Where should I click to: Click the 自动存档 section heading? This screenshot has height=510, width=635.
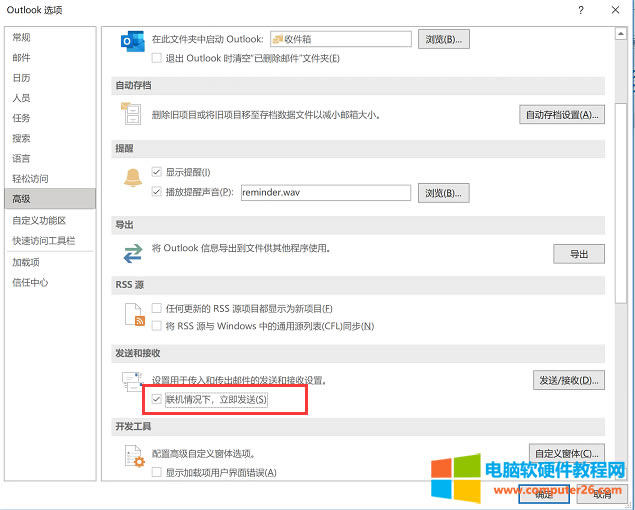coord(133,85)
